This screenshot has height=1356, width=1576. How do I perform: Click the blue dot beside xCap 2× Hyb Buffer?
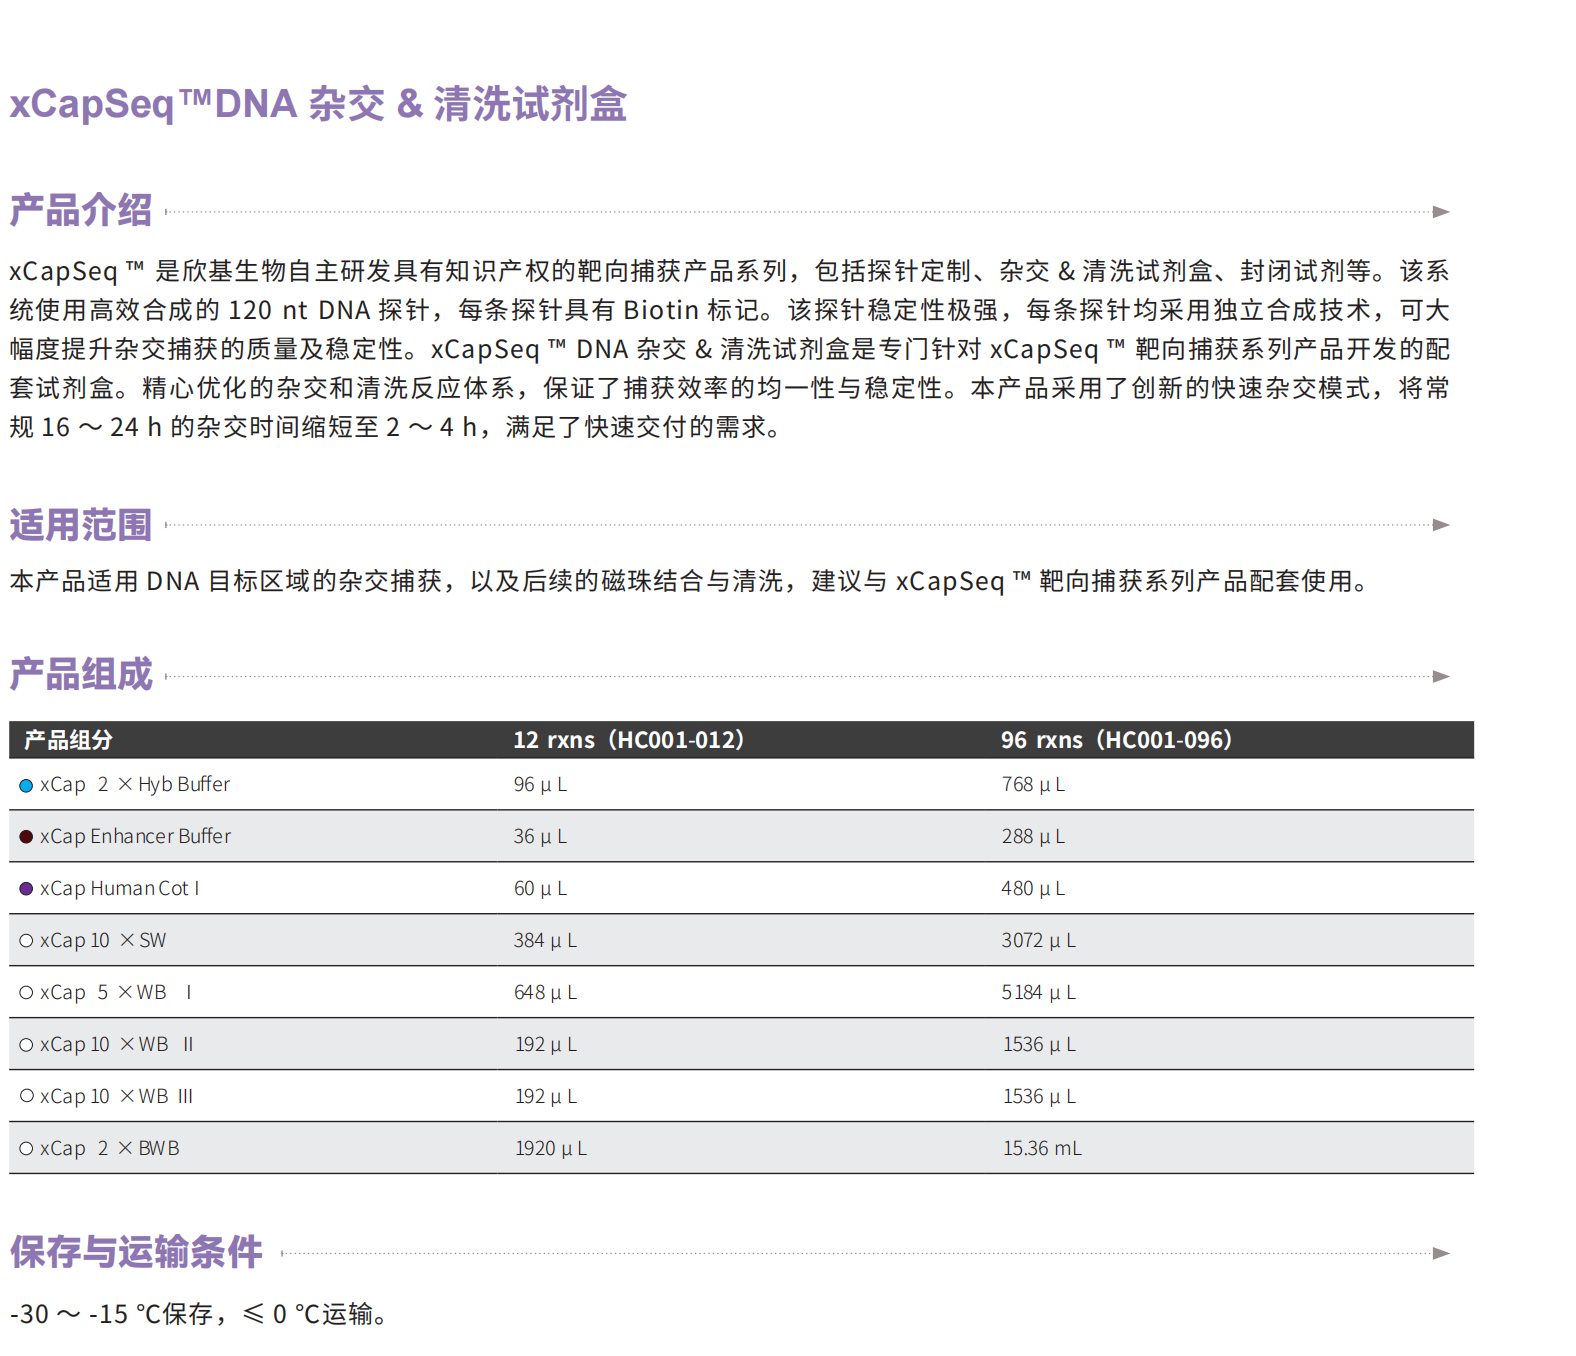pos(26,786)
